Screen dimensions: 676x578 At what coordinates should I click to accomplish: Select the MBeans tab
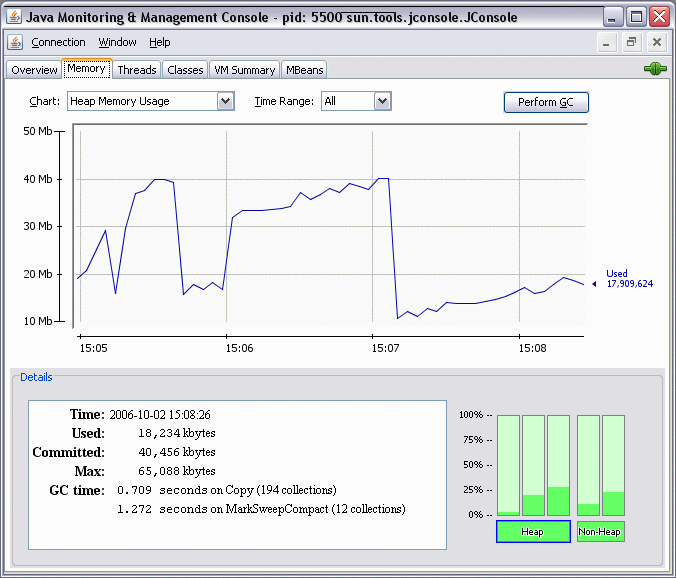tap(304, 70)
